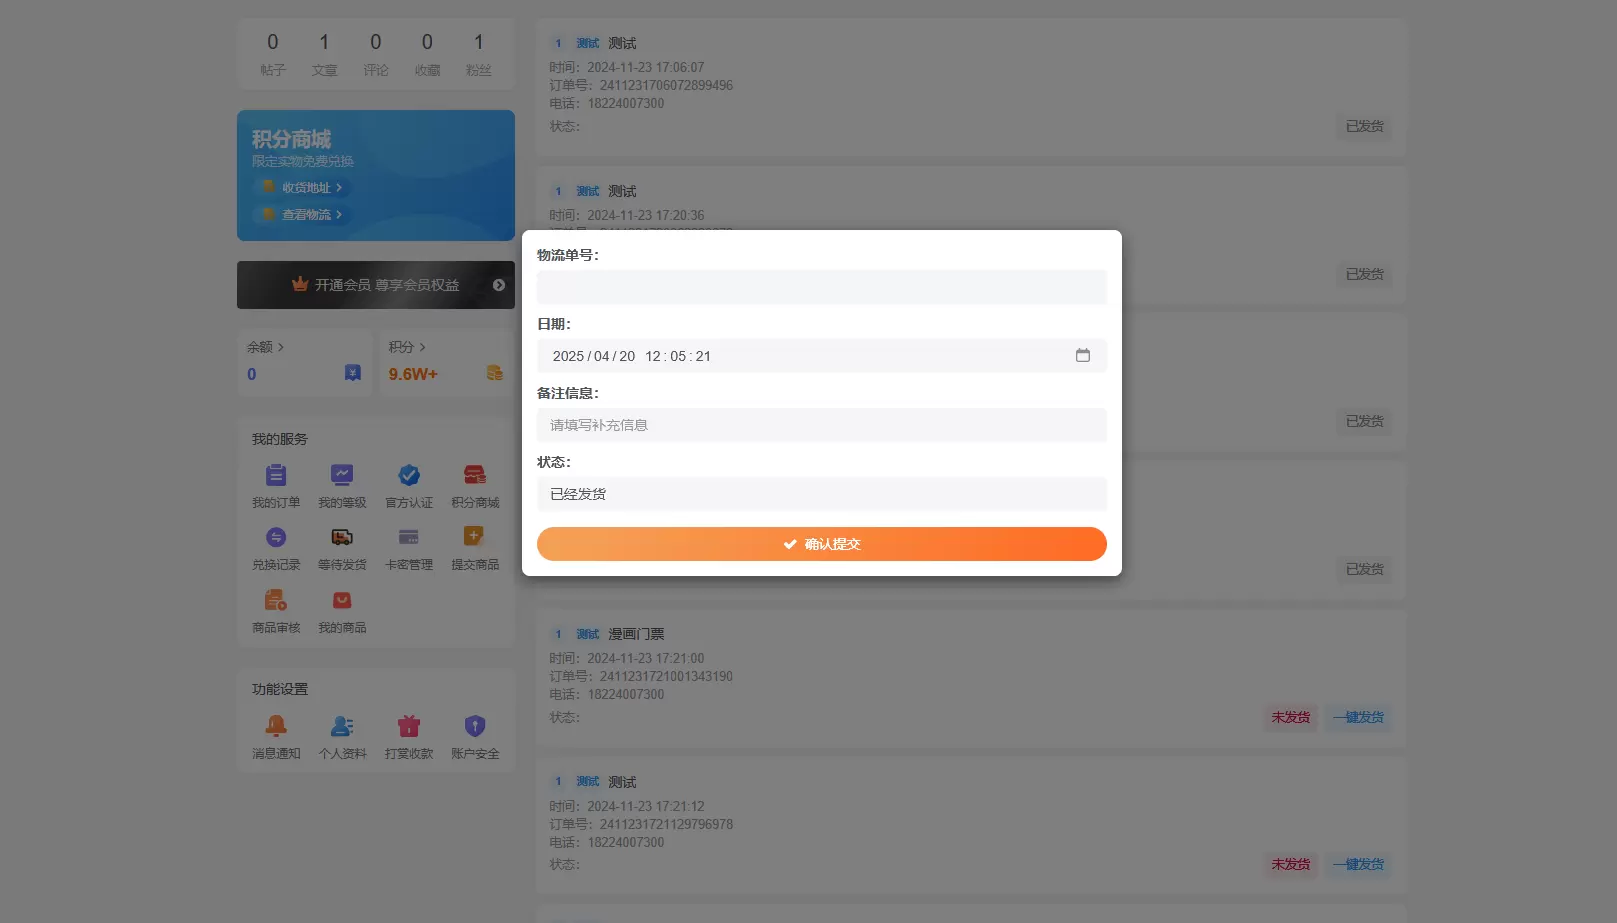Click the 积分商城 banner title

tap(291, 139)
